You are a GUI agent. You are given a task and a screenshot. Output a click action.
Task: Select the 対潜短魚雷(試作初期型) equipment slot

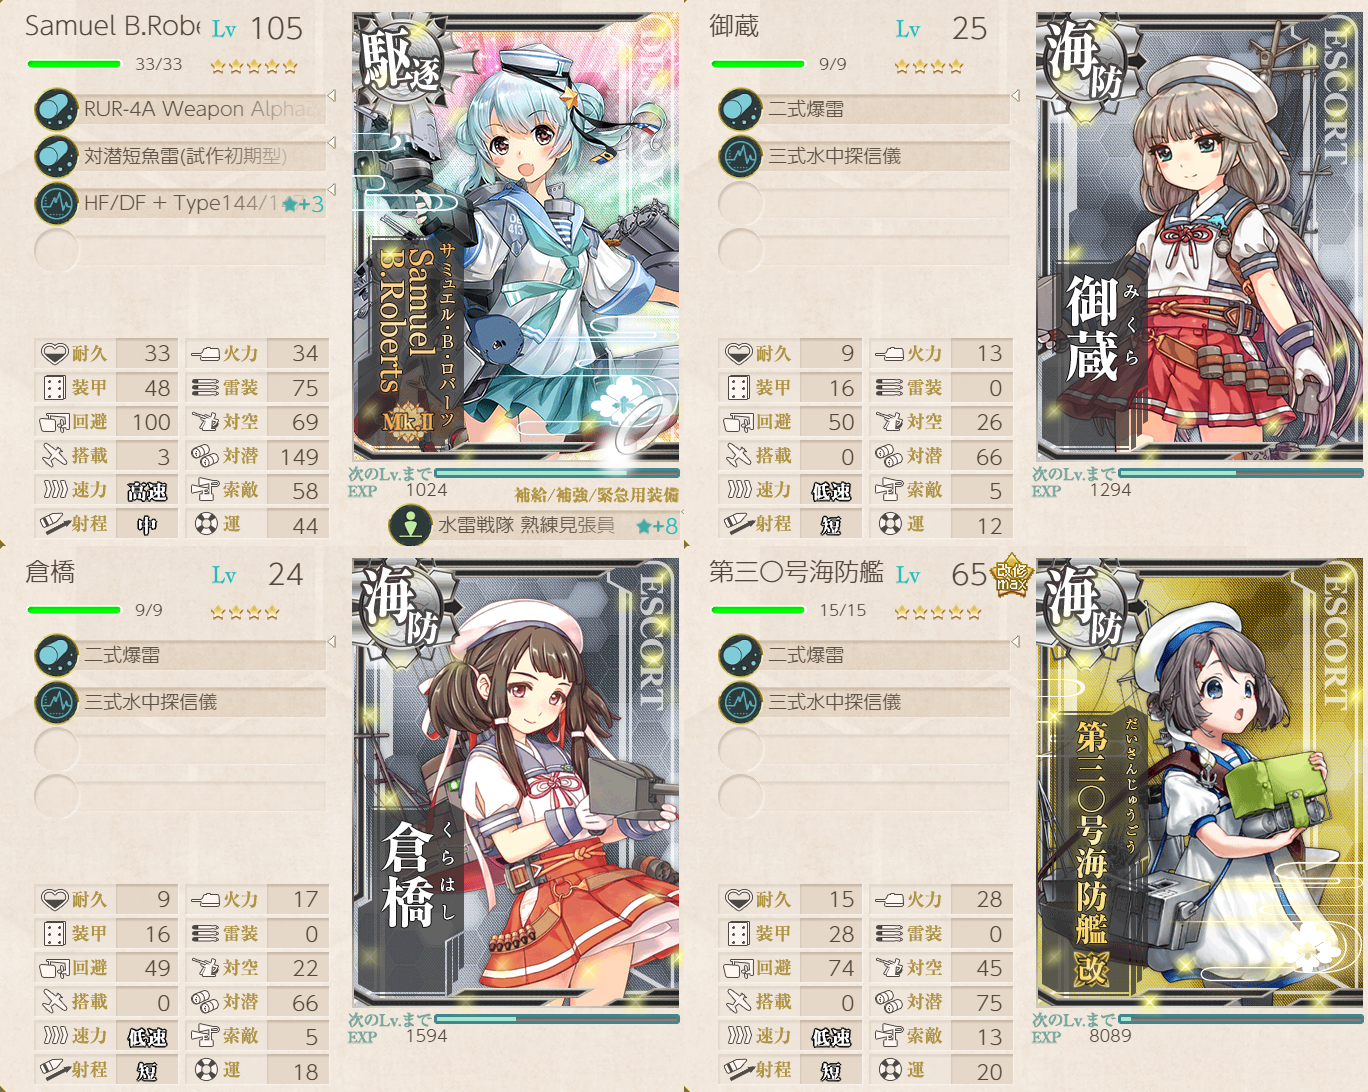(x=181, y=156)
